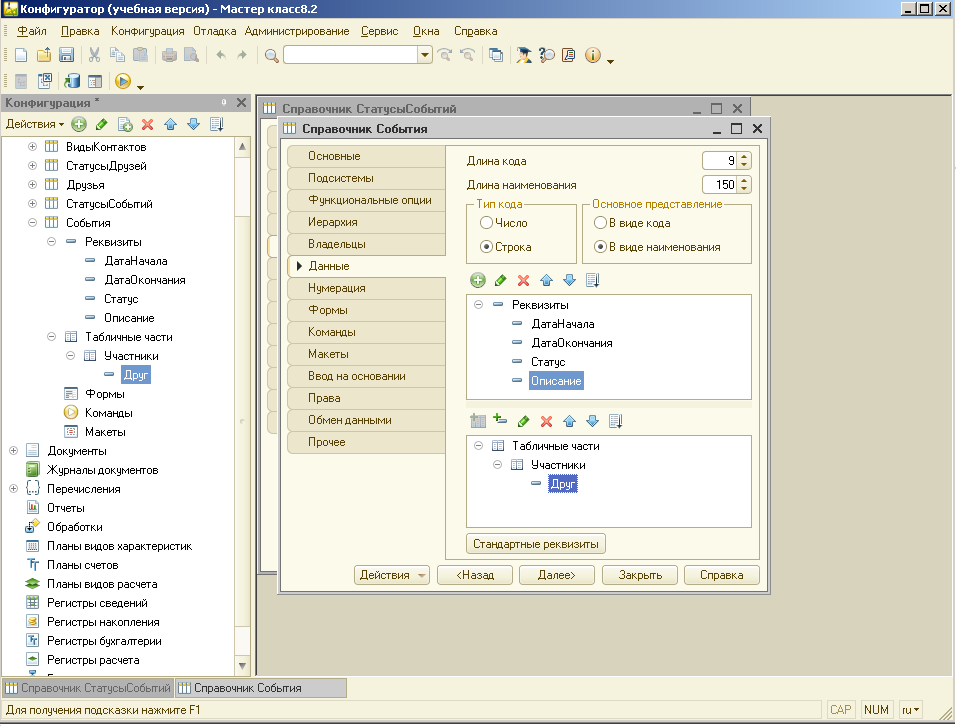Viewport: 956px width, 726px height.
Task: Click the Open file folder icon
Action: point(44,55)
